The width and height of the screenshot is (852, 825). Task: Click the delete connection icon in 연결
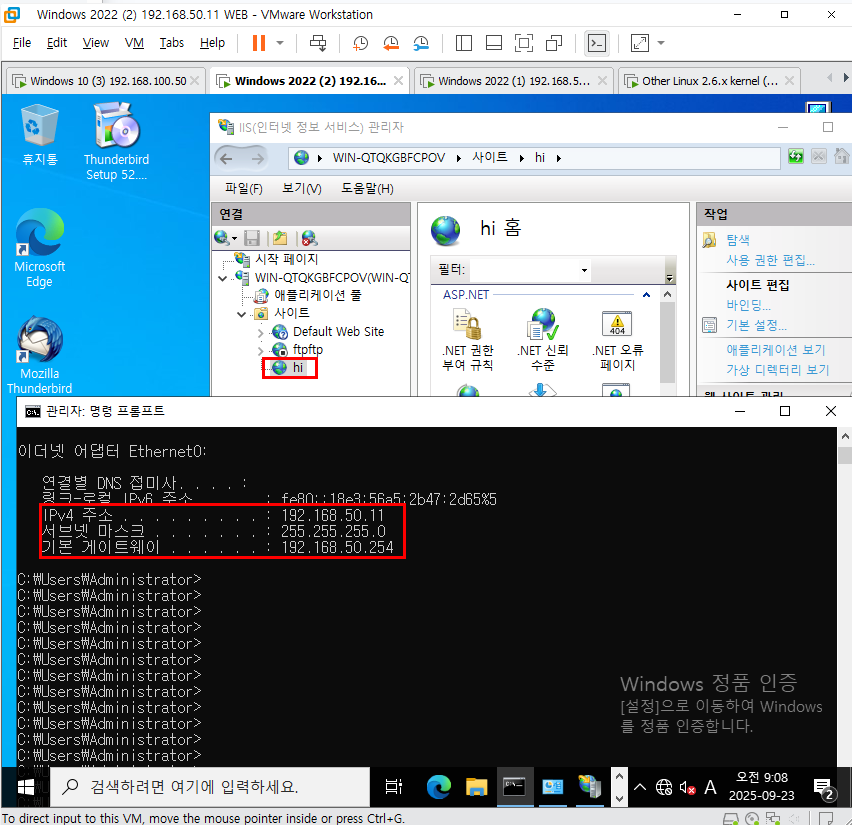click(x=309, y=238)
